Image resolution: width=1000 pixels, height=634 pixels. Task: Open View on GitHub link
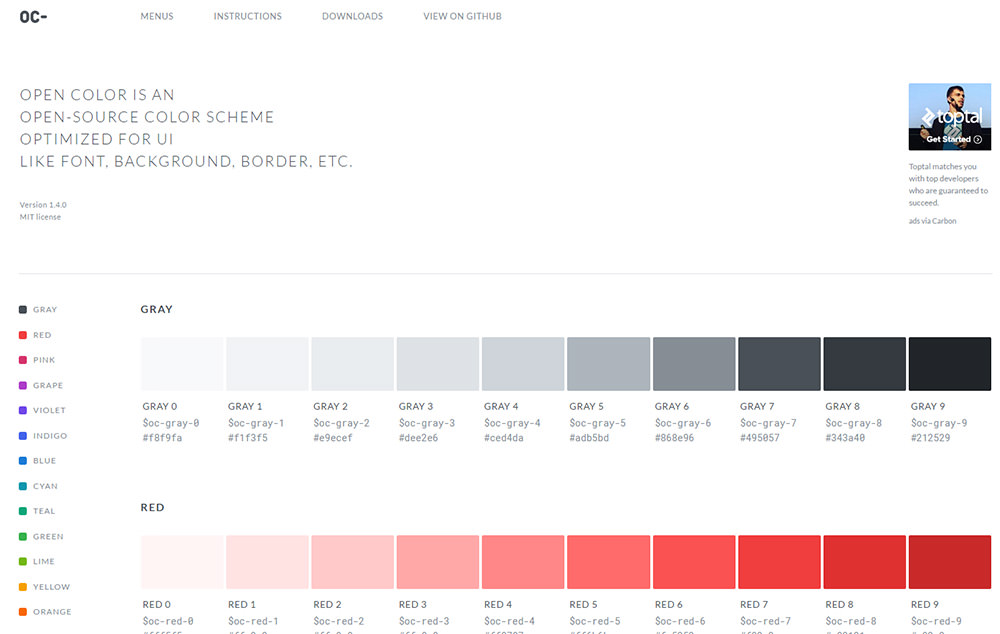[x=462, y=17]
